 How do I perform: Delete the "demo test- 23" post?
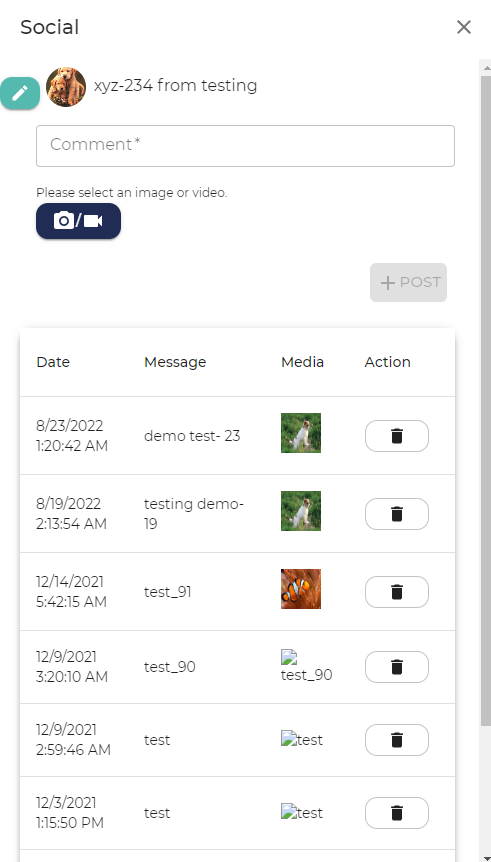(397, 436)
